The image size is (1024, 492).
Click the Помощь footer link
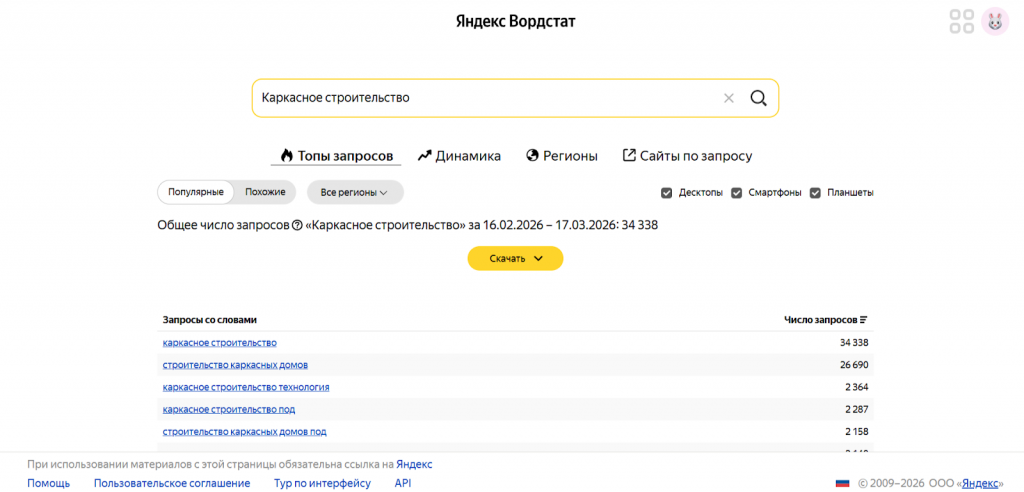[48, 484]
